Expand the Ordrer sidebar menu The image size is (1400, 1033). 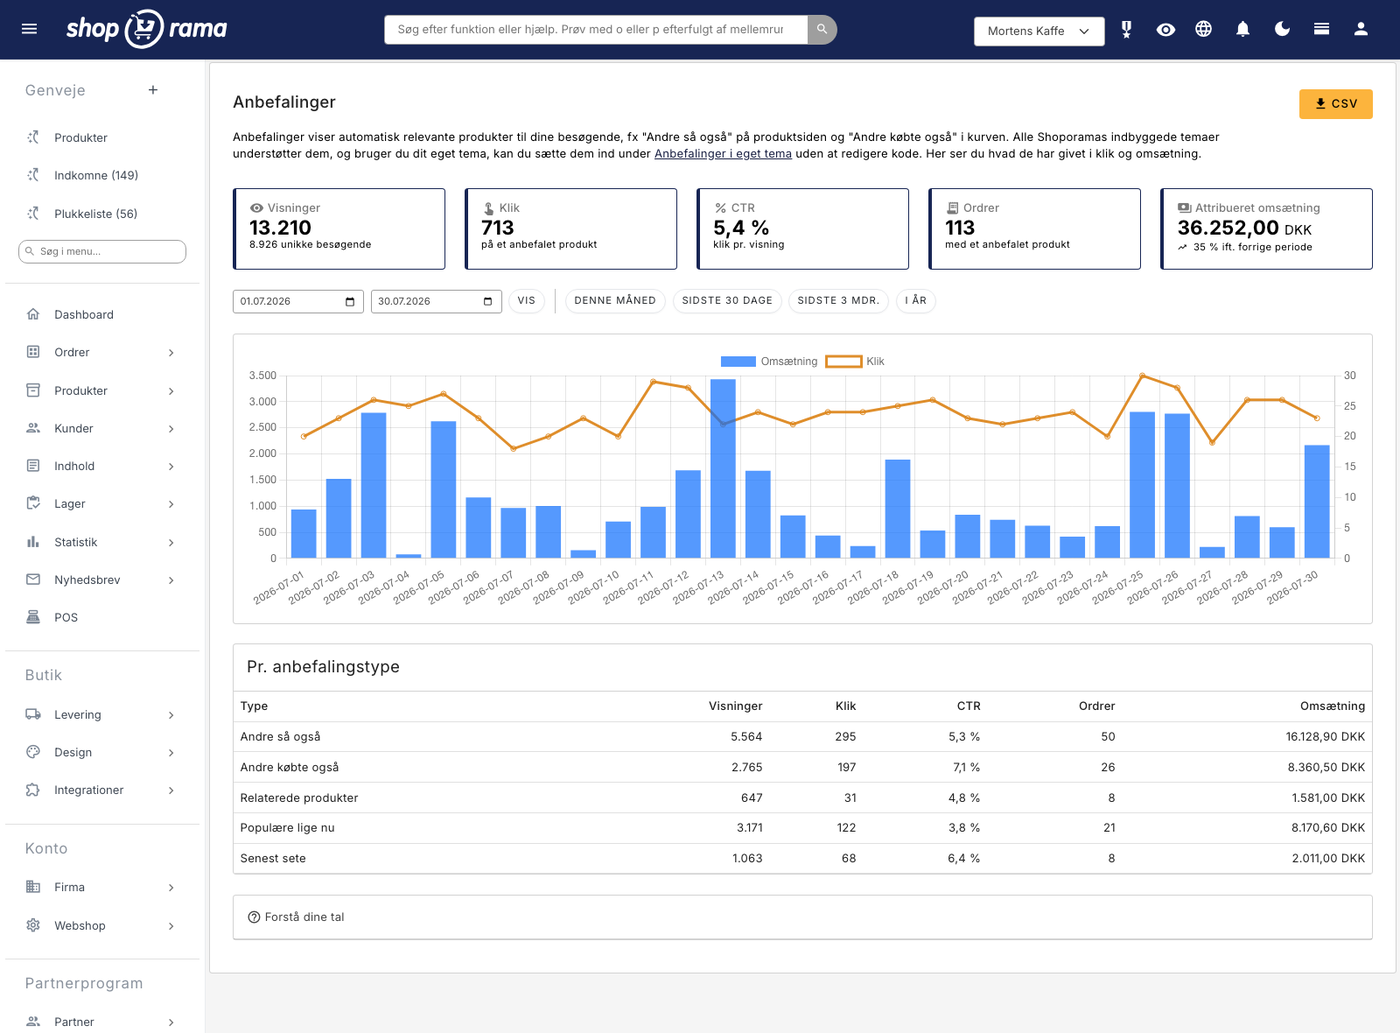[102, 352]
